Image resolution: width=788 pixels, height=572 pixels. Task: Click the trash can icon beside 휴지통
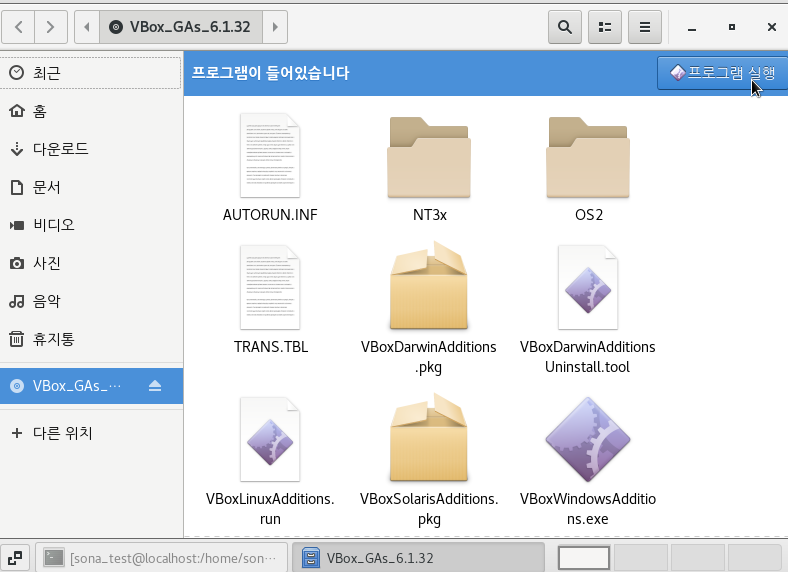click(17, 339)
